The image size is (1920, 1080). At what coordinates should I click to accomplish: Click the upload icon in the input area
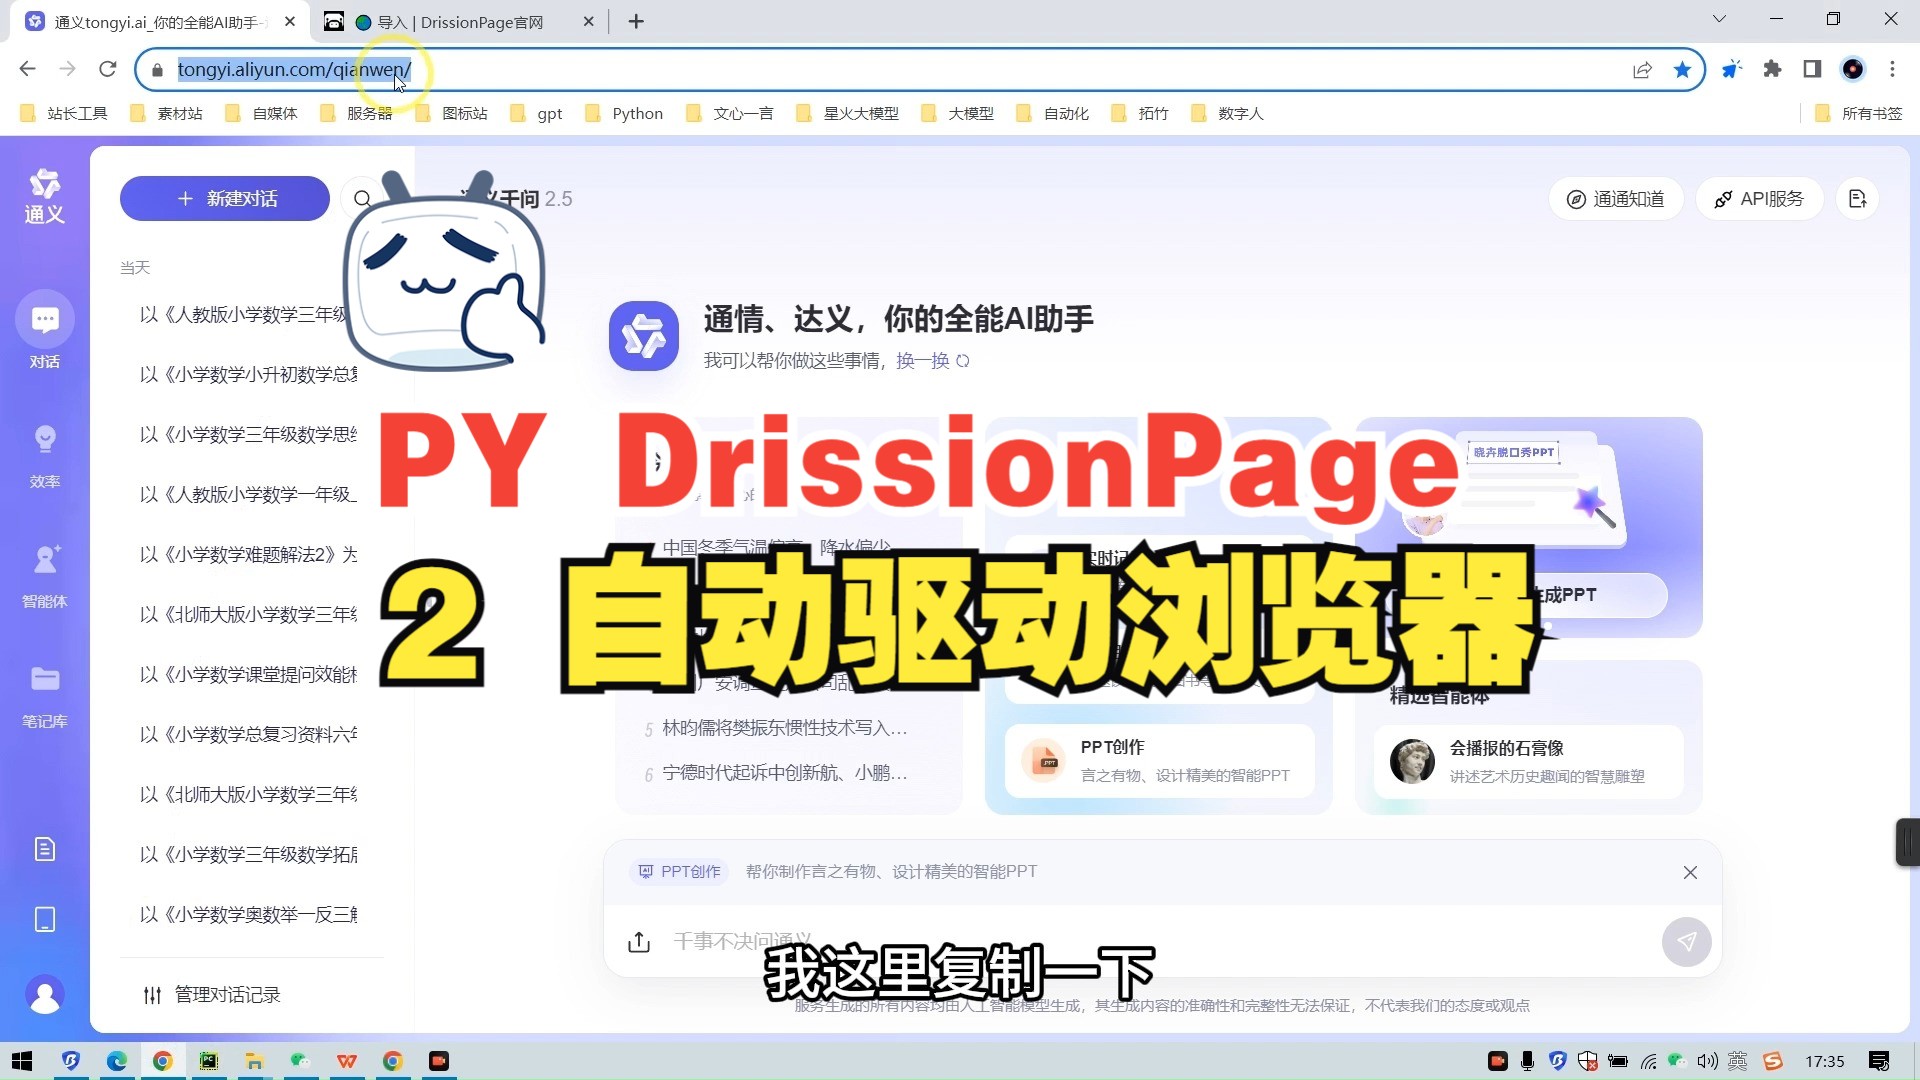click(639, 941)
